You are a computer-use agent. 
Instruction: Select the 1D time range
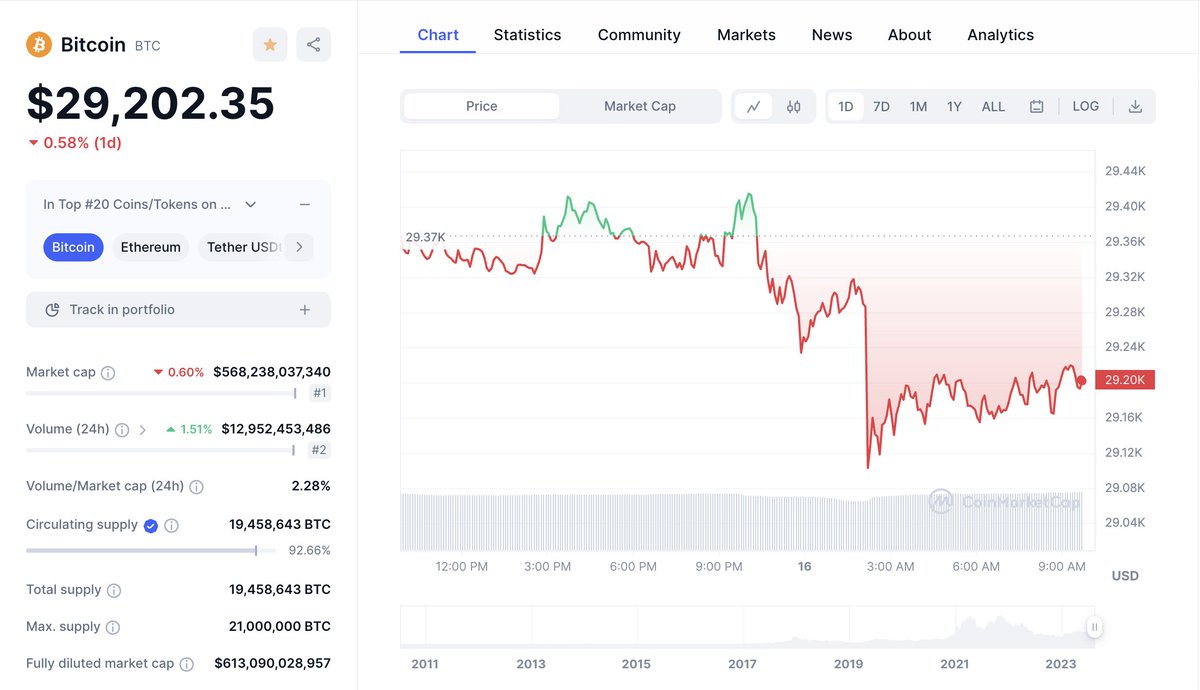tap(846, 106)
